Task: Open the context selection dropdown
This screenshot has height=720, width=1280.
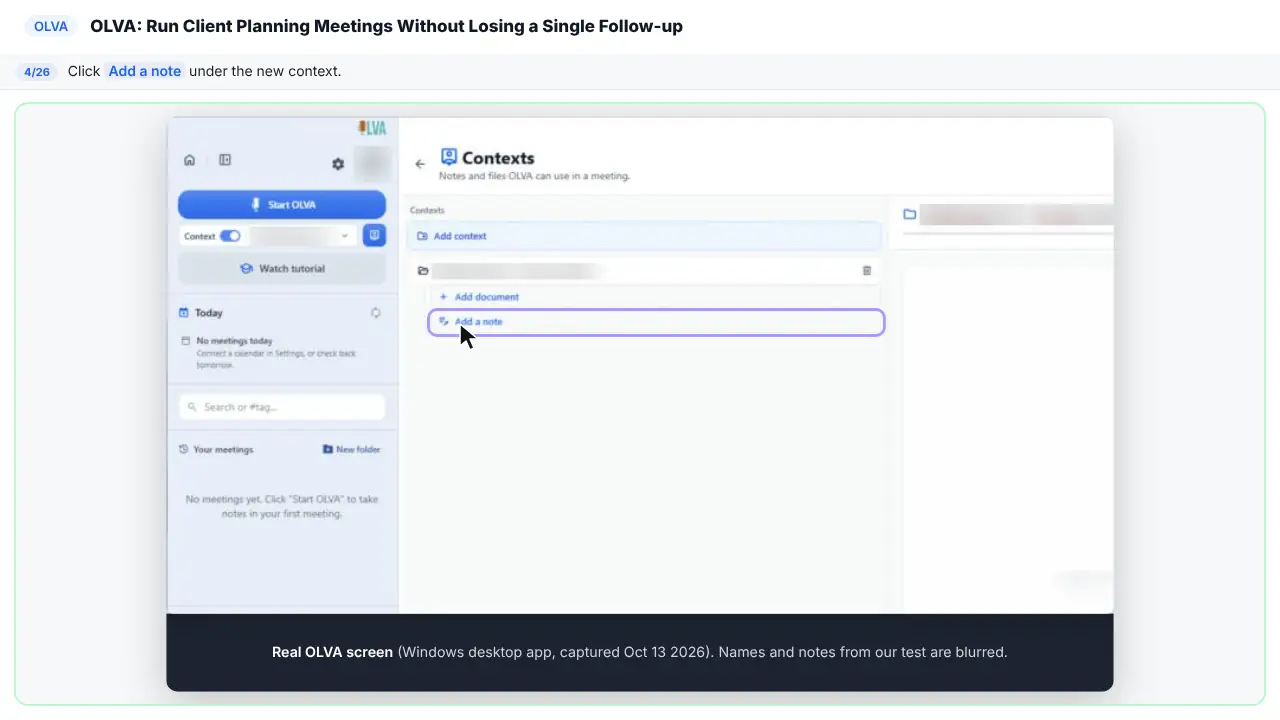Action: (303, 236)
